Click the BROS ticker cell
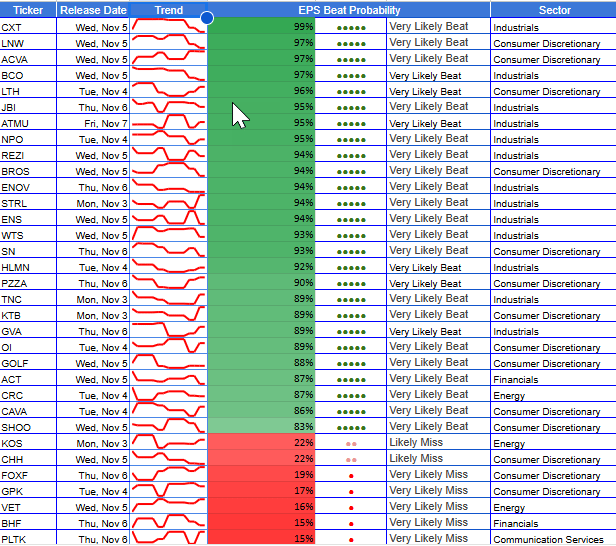This screenshot has height=546, width=616. click(x=28, y=171)
